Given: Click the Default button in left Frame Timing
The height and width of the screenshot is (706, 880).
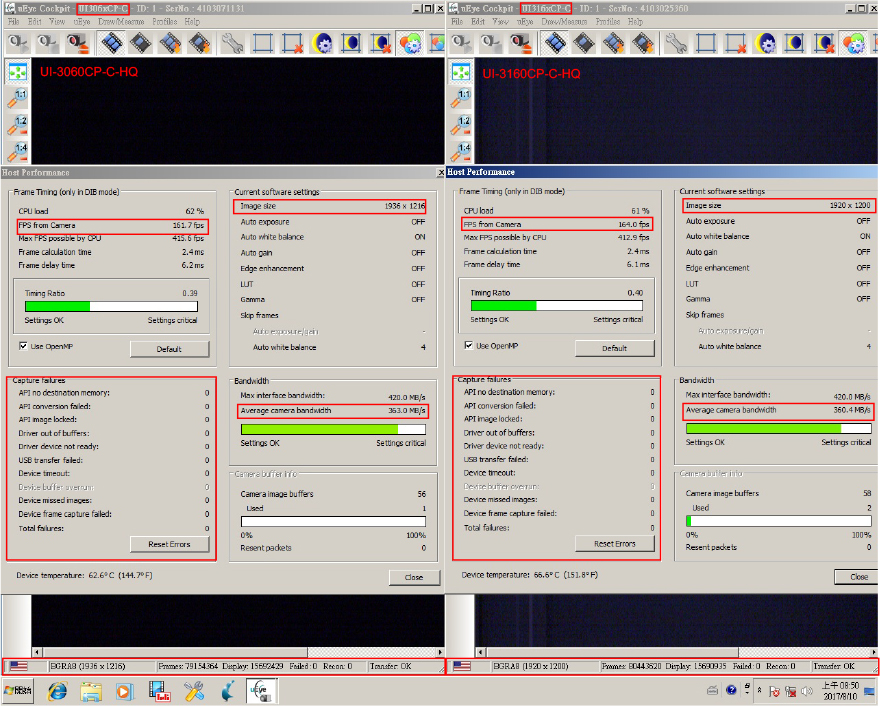Looking at the screenshot, I should click(x=169, y=349).
